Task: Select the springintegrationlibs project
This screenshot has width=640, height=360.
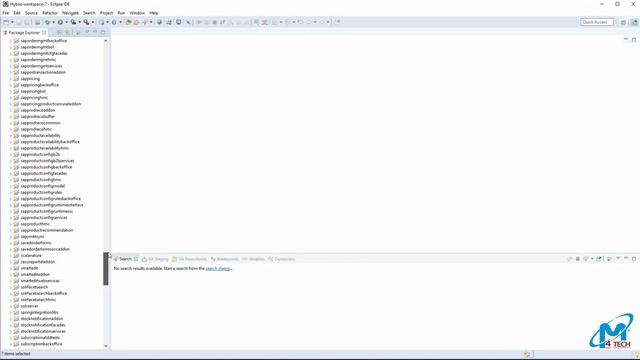Action: (39, 312)
